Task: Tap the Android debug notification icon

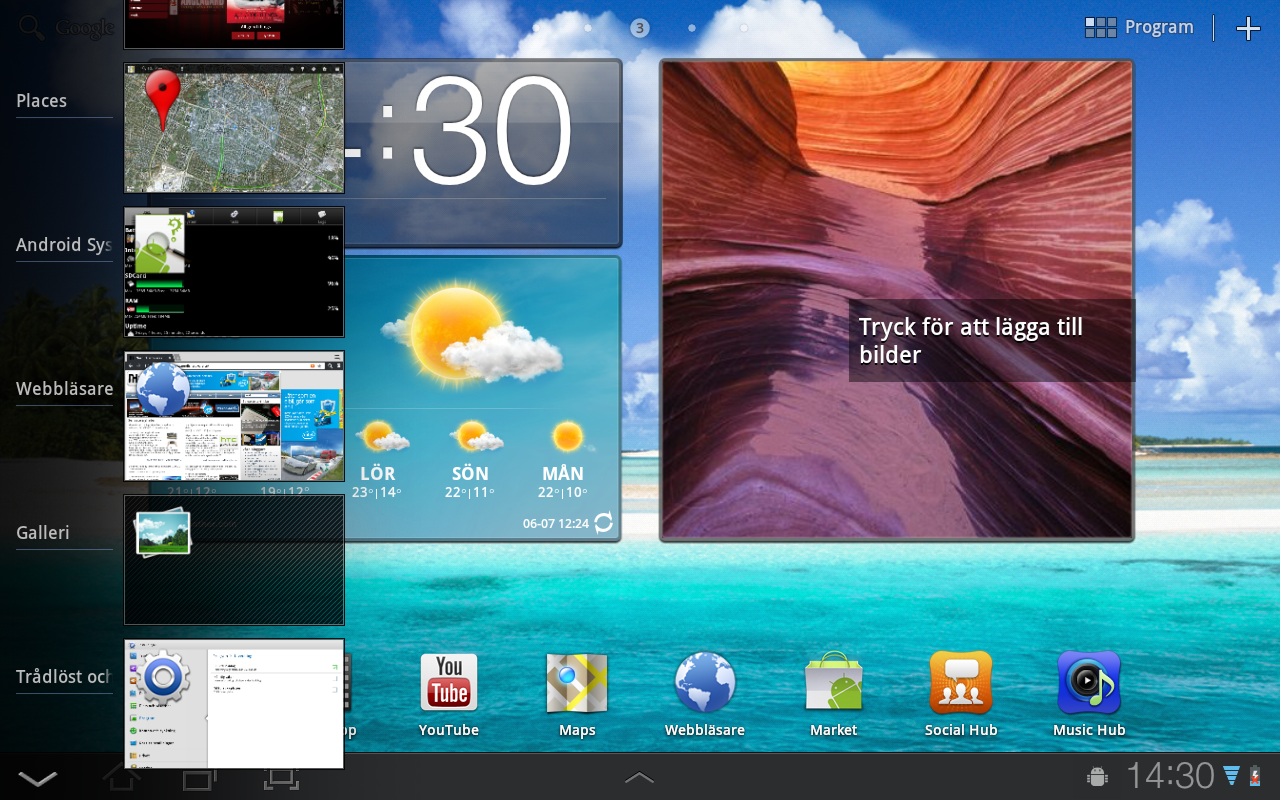Action: [x=1096, y=776]
